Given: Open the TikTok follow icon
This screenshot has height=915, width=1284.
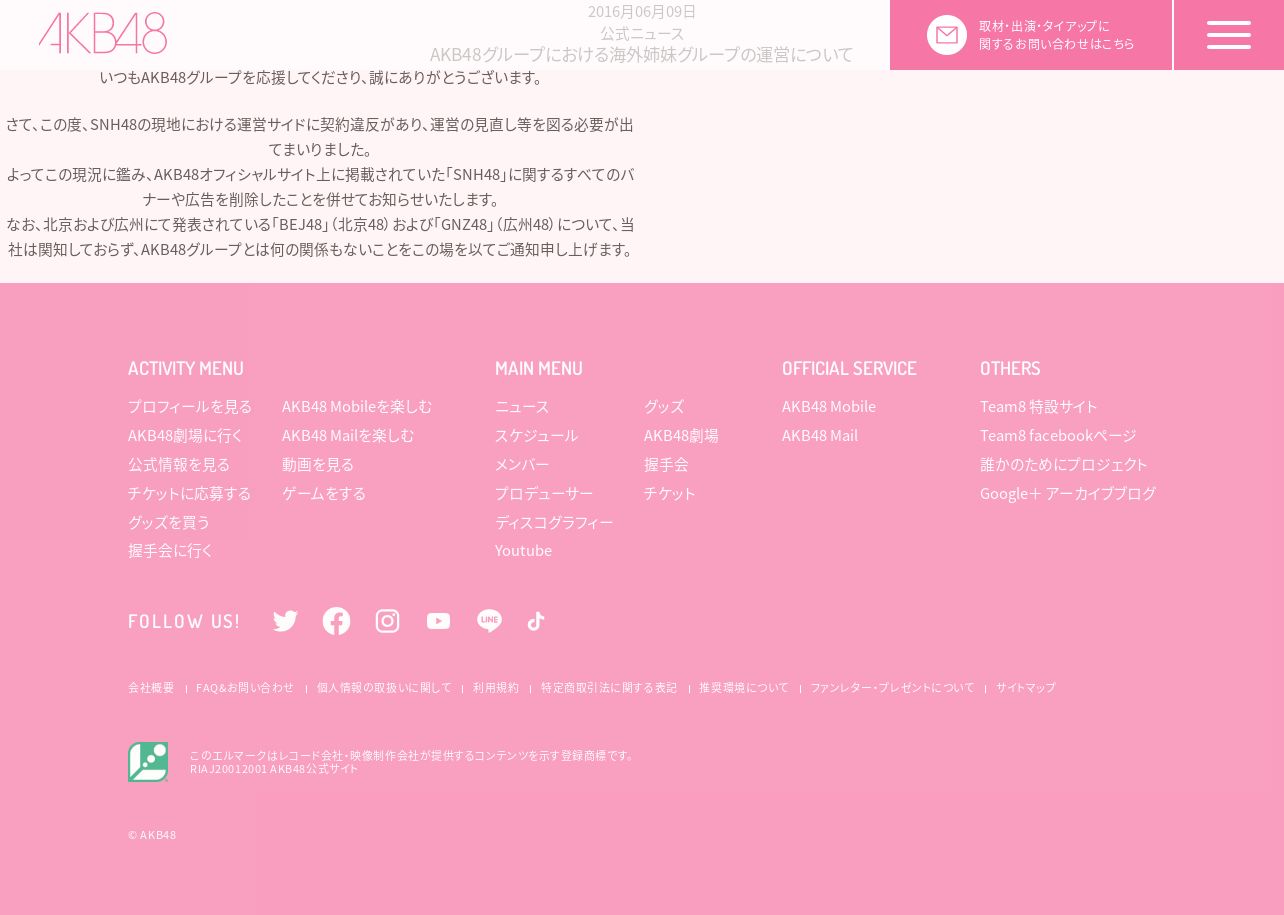Looking at the screenshot, I should click(x=536, y=621).
